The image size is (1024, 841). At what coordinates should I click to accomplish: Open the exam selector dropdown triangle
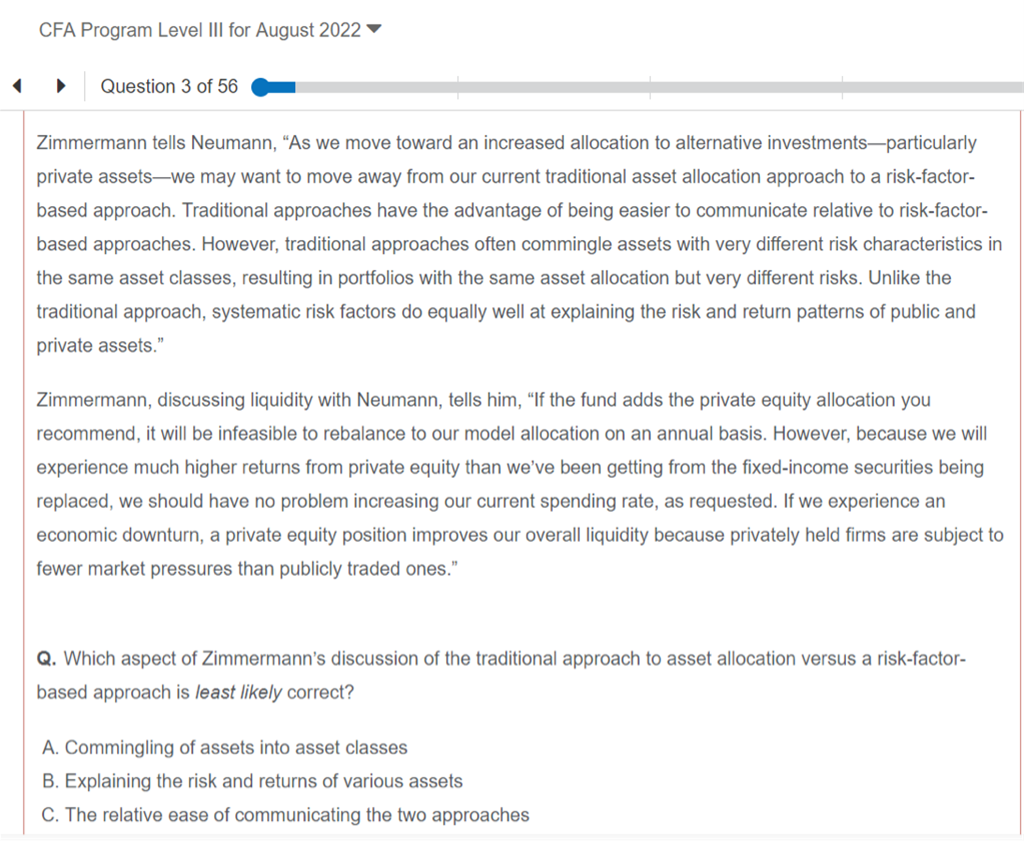tap(375, 30)
